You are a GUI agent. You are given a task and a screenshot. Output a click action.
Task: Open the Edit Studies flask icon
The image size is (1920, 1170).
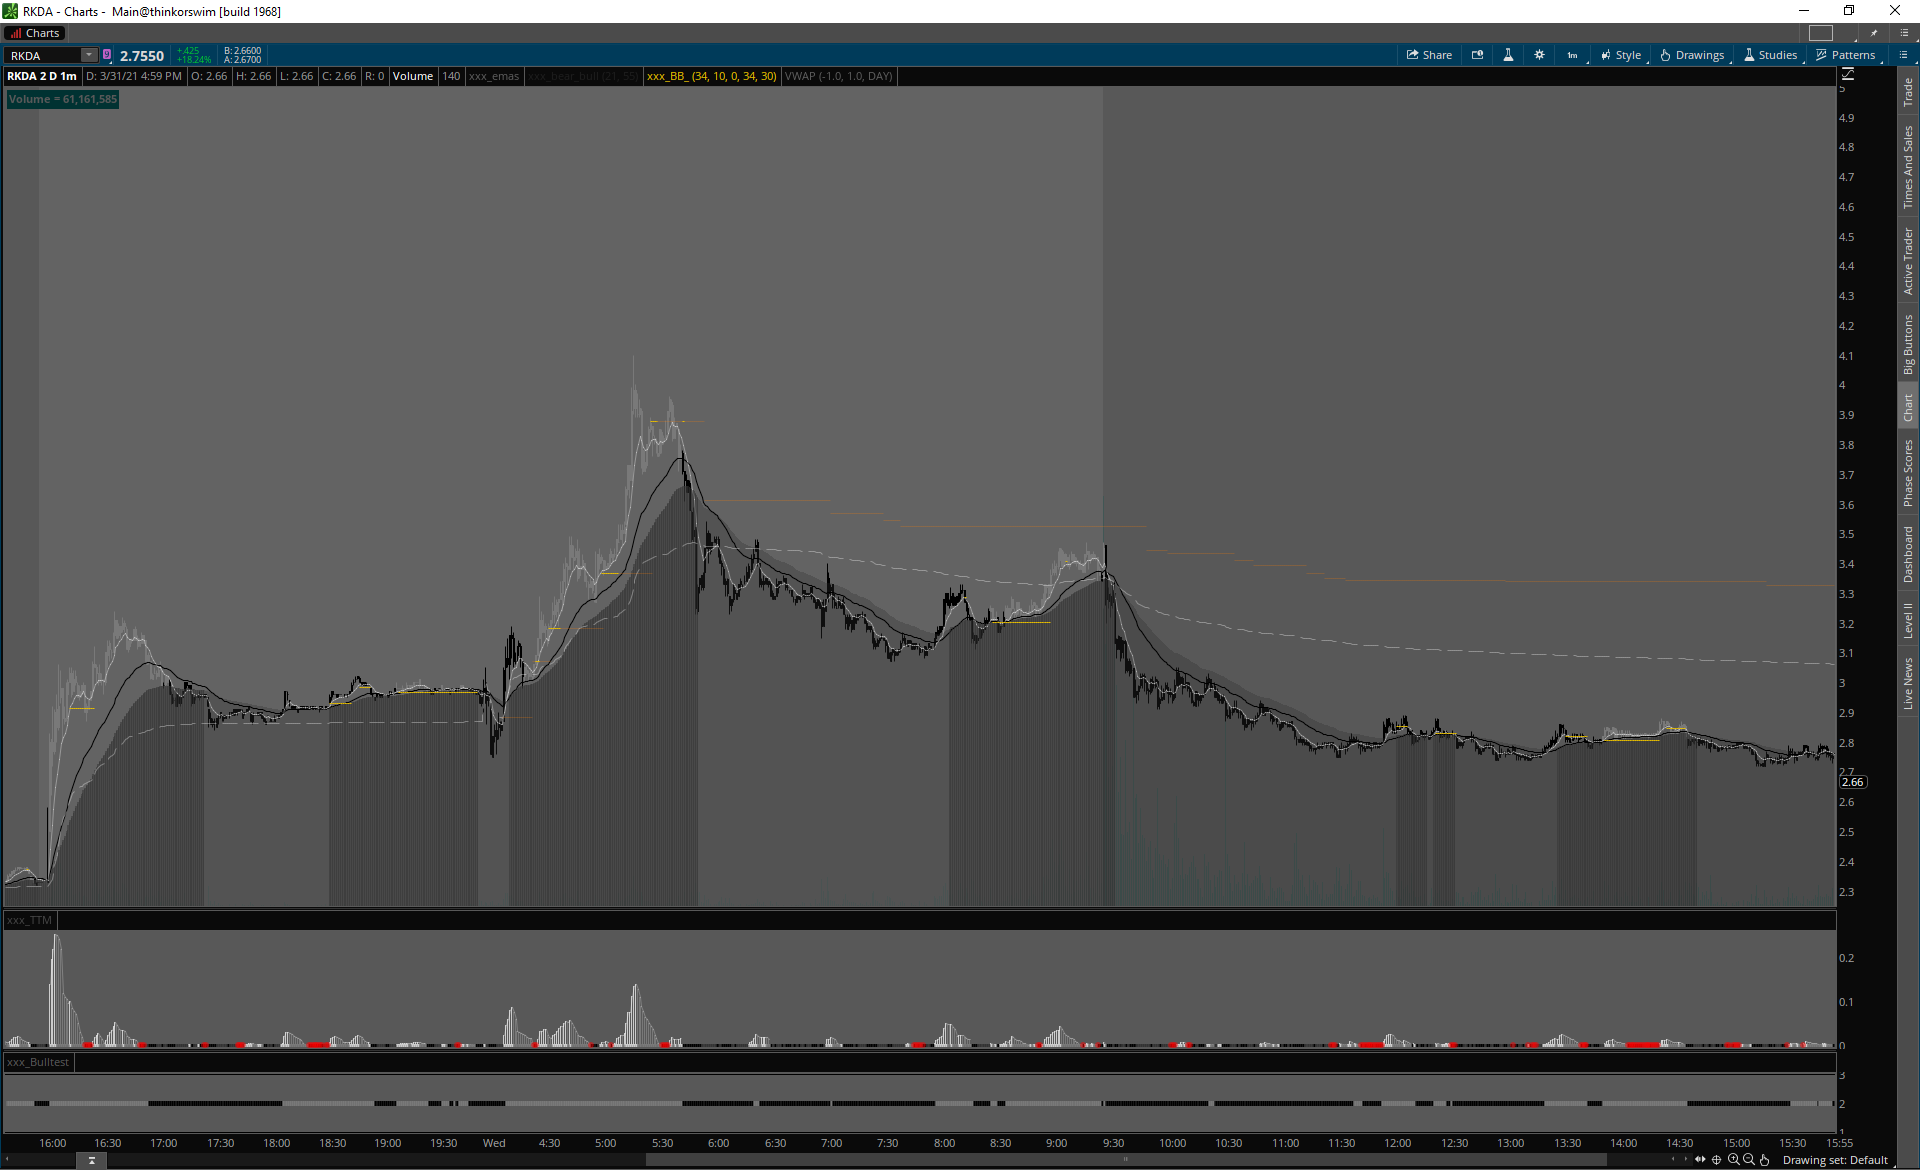tap(1508, 55)
